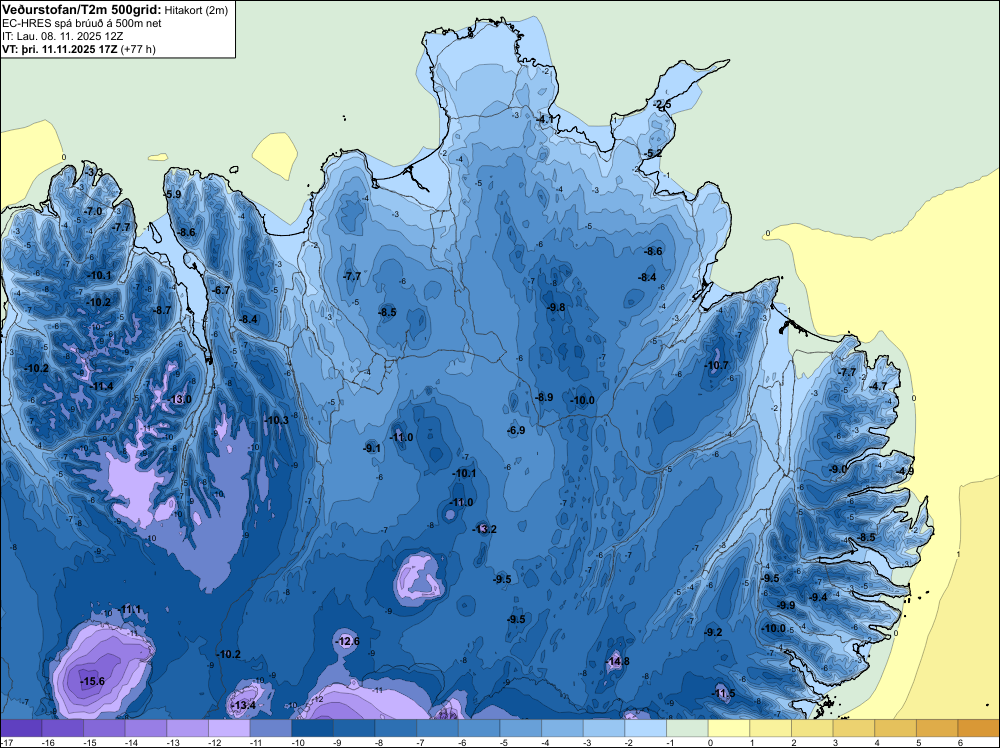Click the -13.0 temperature label

coord(179,399)
